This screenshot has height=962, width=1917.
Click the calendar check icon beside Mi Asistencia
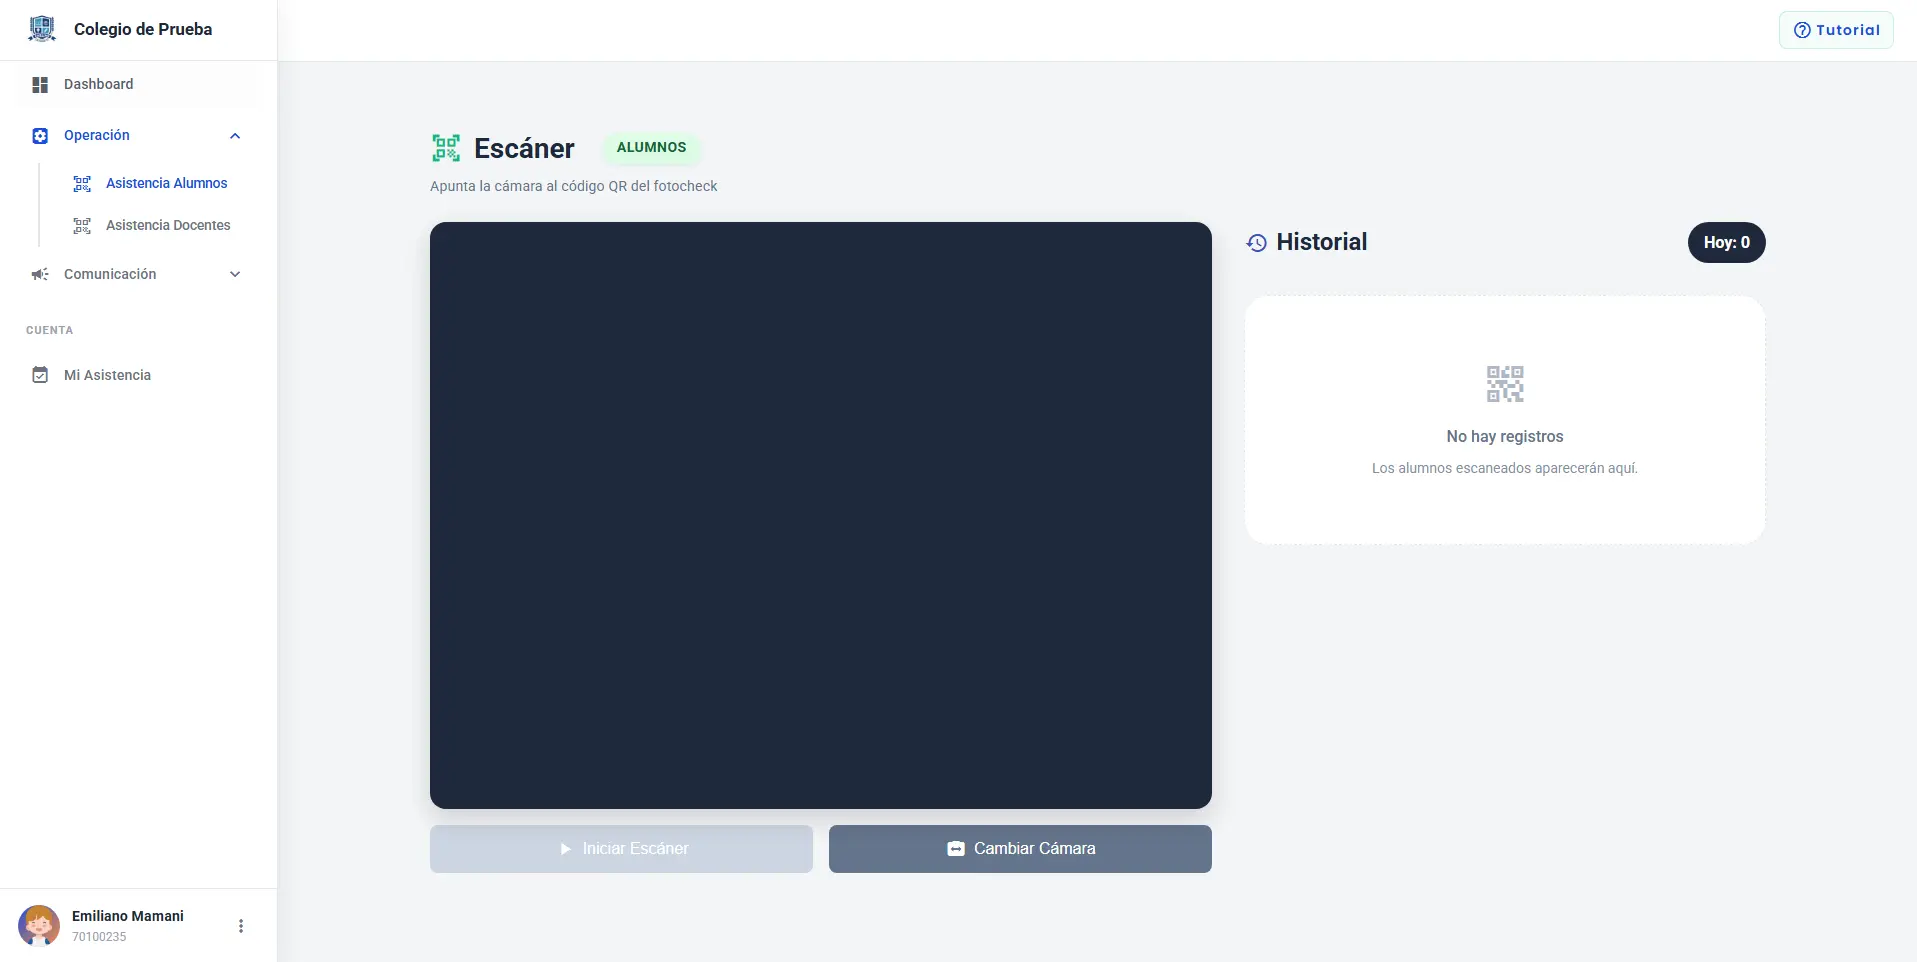point(40,375)
